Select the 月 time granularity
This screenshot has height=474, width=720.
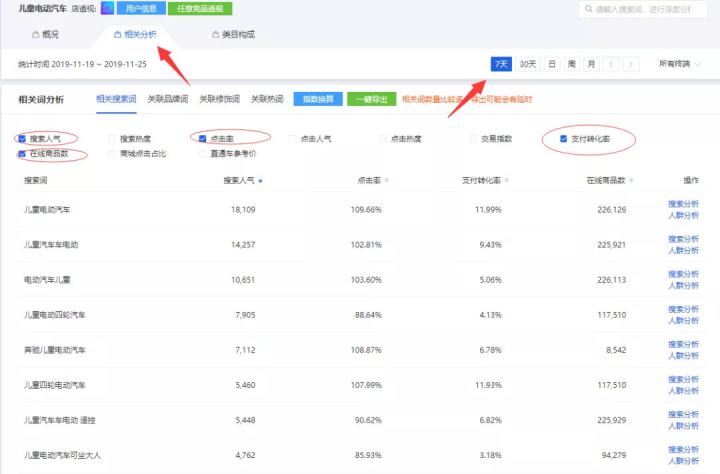pyautogui.click(x=592, y=64)
